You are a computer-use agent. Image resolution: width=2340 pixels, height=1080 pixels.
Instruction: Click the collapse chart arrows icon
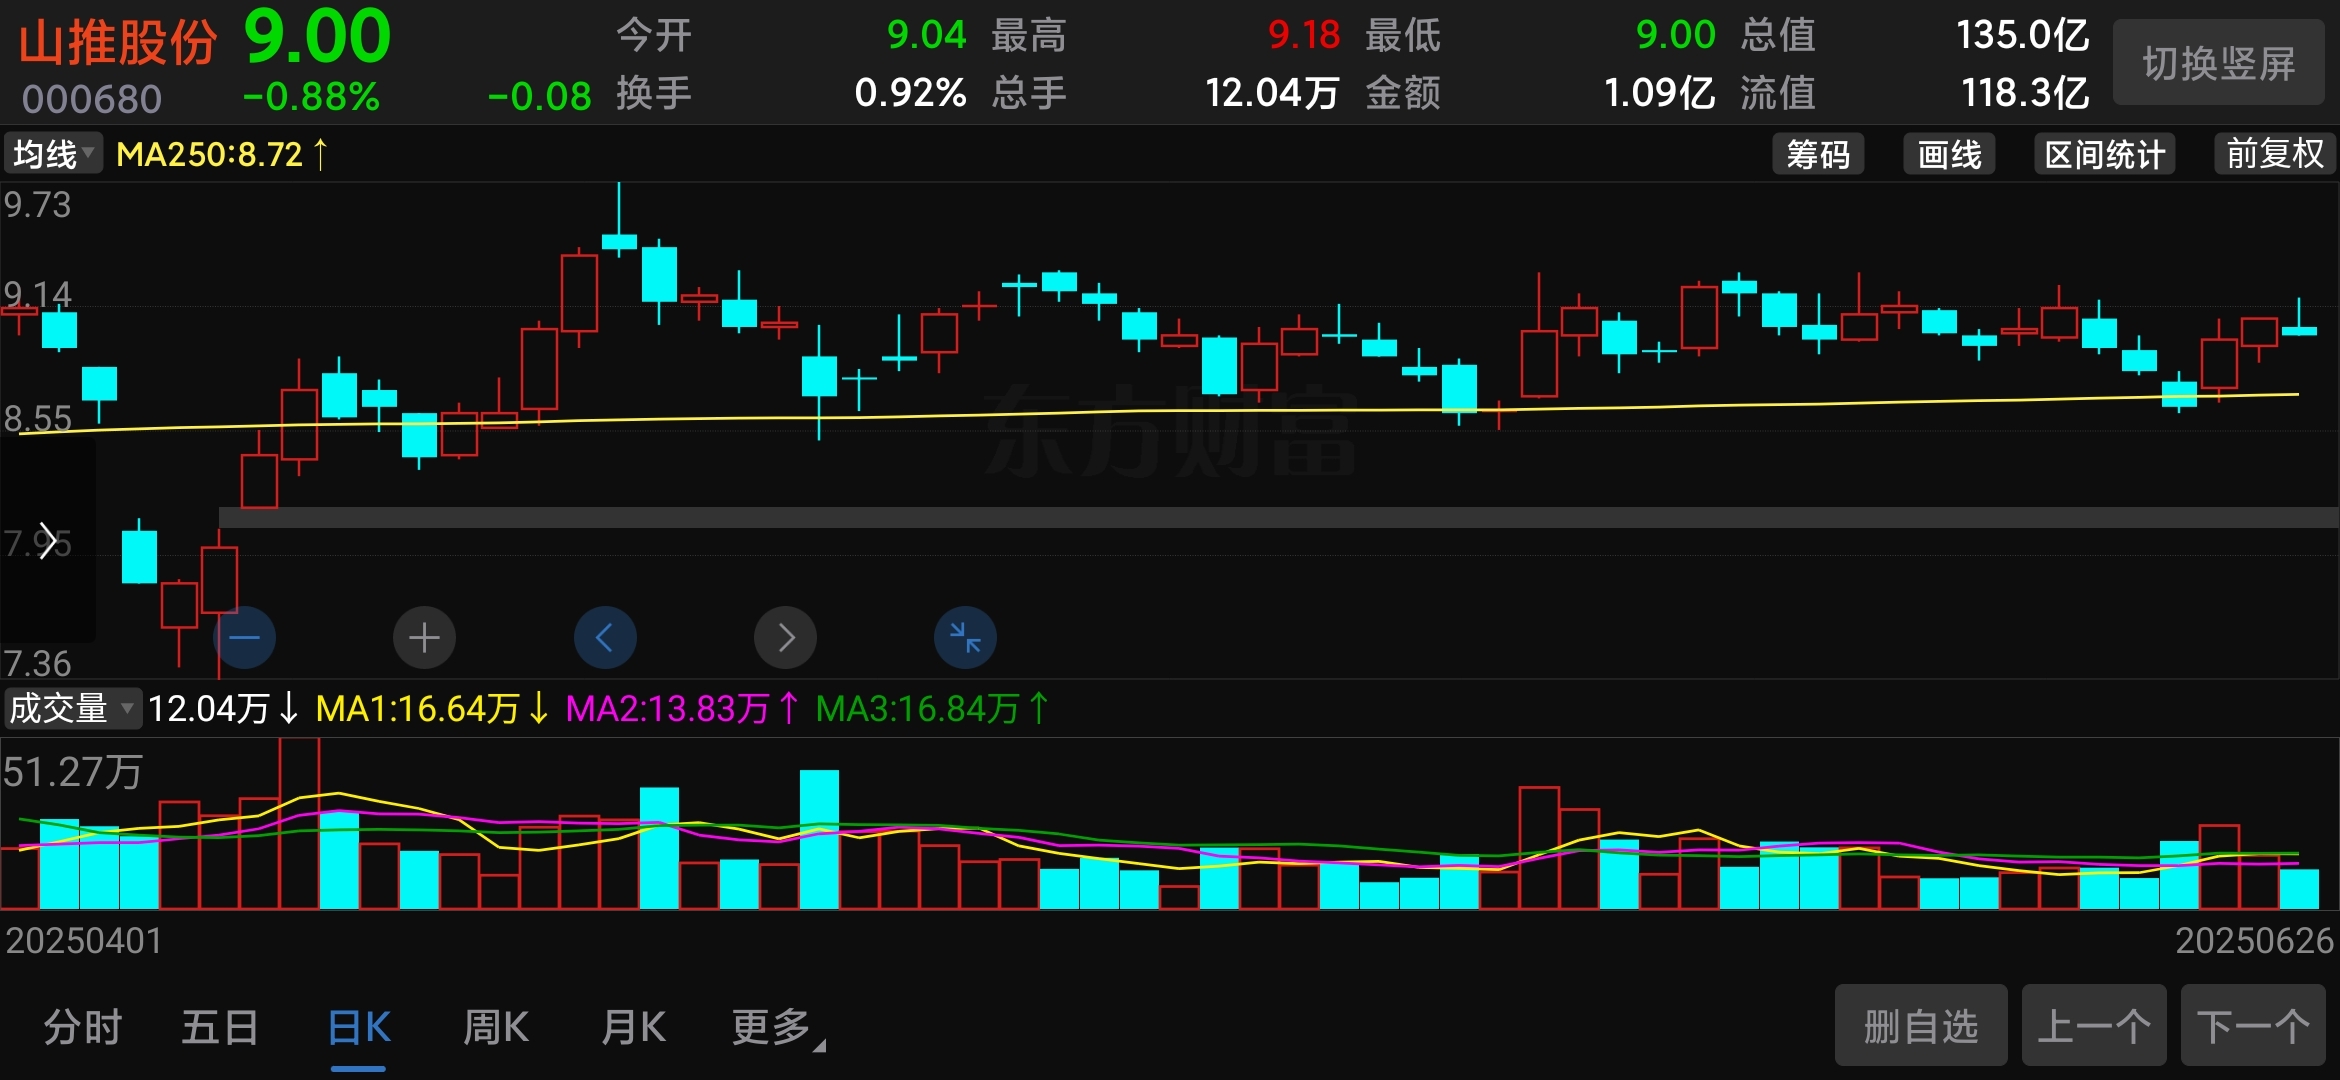(965, 637)
